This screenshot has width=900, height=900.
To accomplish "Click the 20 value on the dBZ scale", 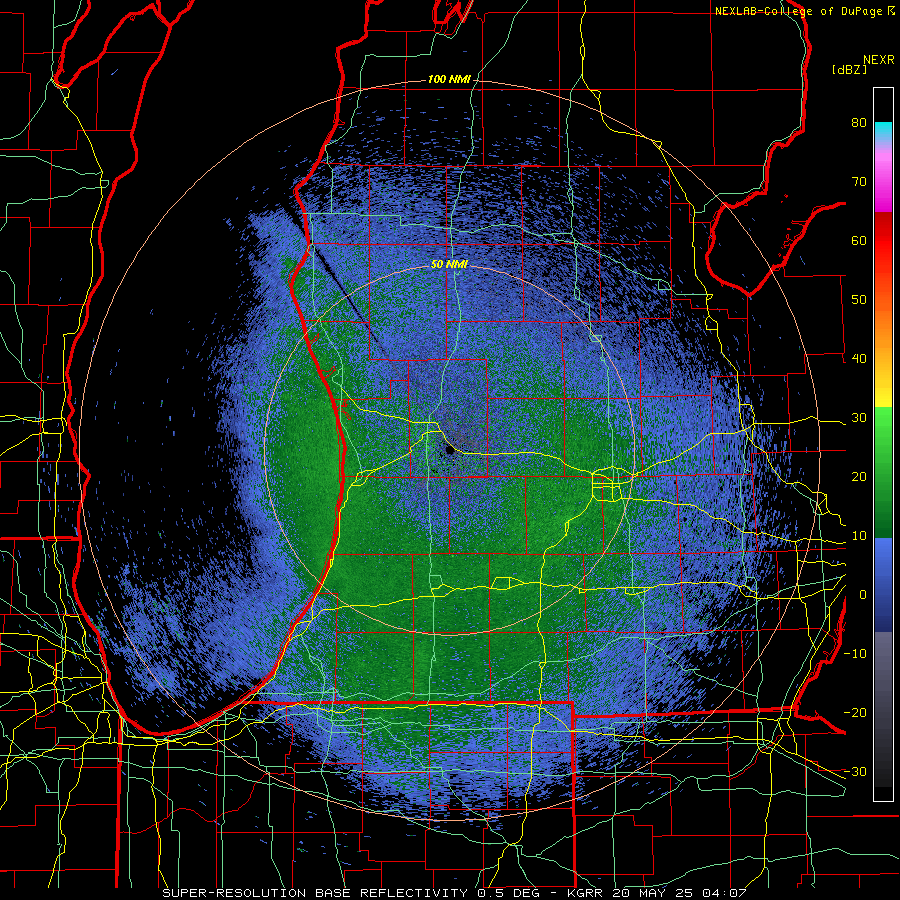I will point(859,476).
